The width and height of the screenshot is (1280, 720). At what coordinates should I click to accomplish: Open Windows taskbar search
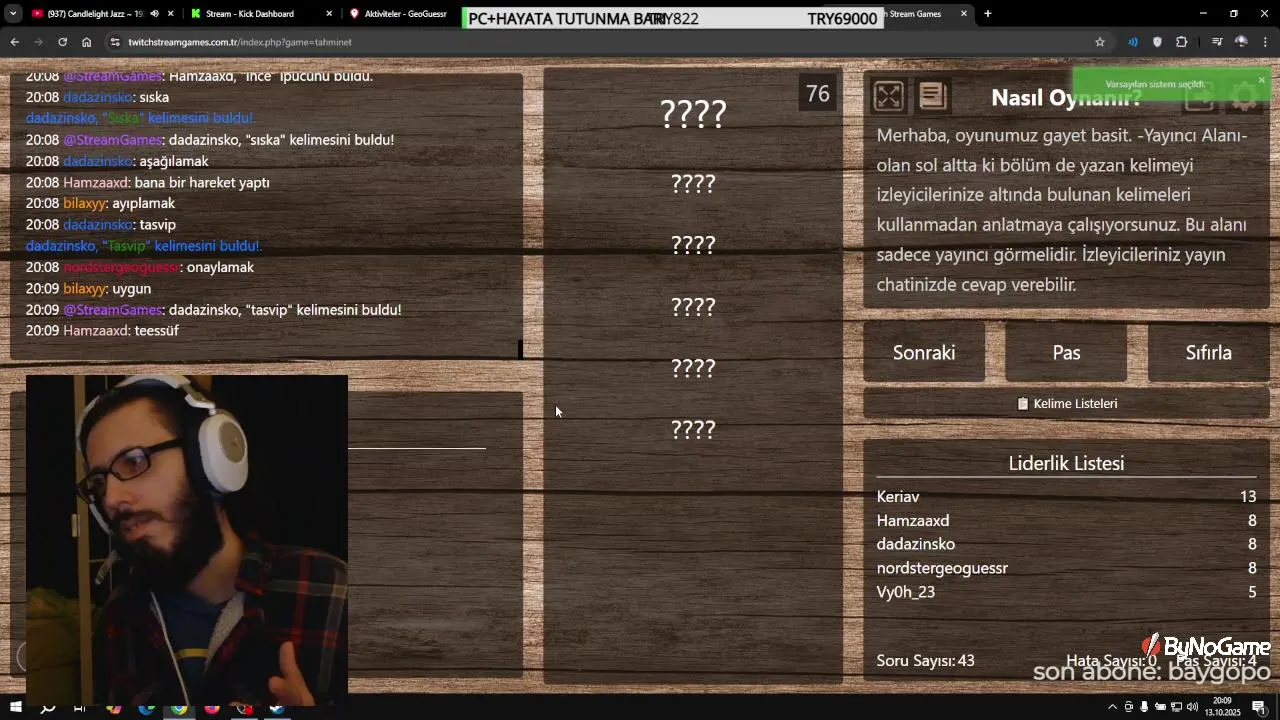tap(47, 708)
